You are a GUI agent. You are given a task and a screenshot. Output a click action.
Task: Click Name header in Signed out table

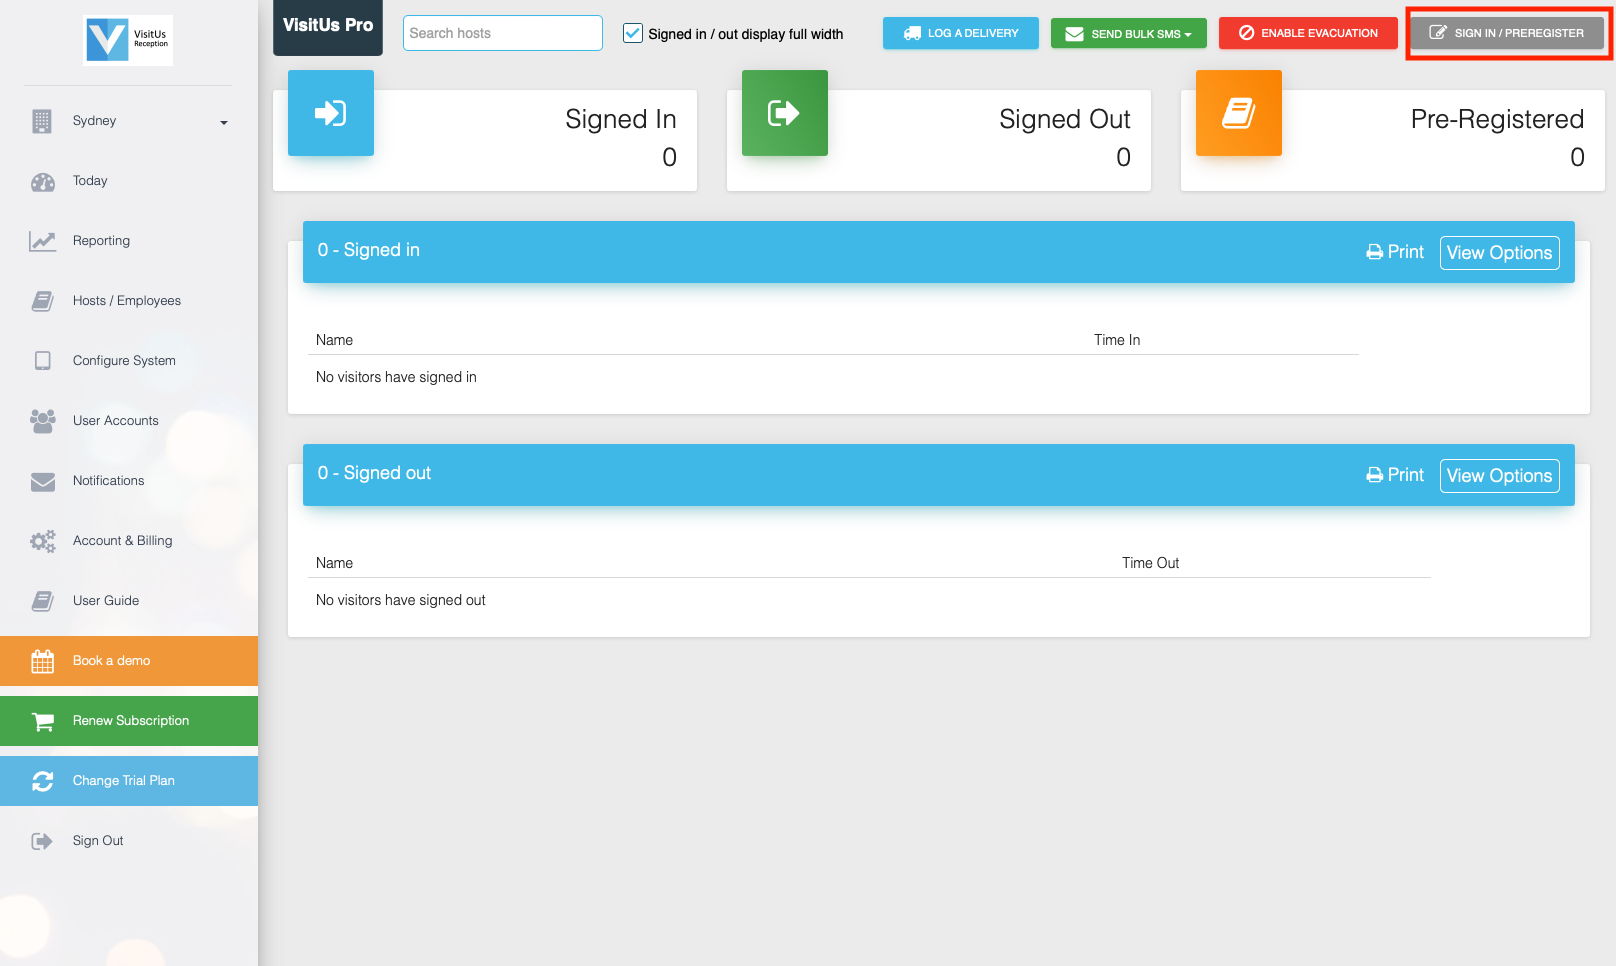coord(334,563)
